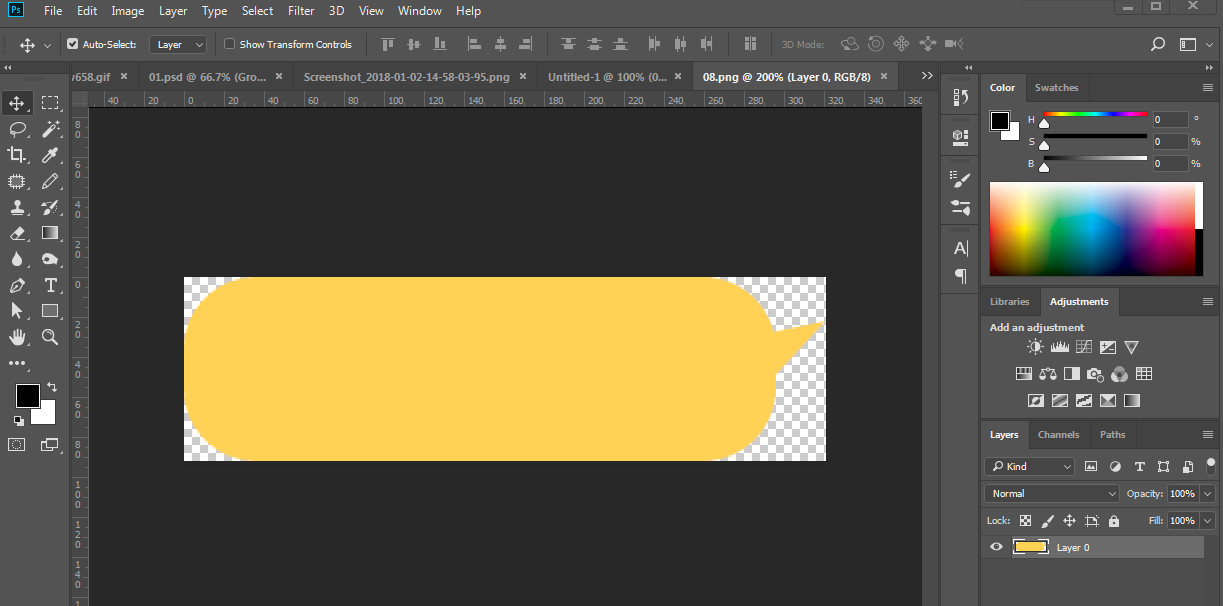The width and height of the screenshot is (1223, 606).
Task: Open the Fill dropdown arrow
Action: coord(1207,521)
